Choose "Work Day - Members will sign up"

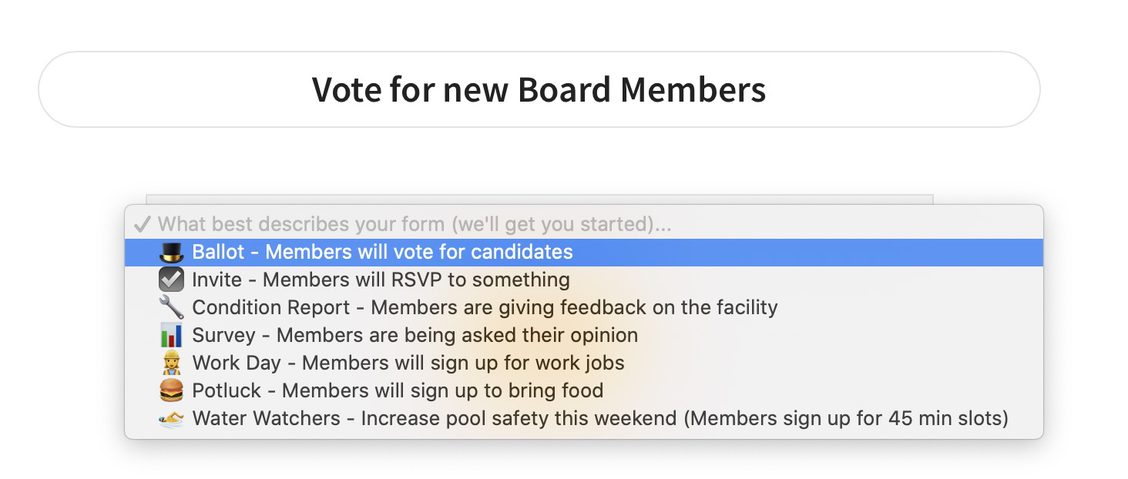click(x=408, y=363)
